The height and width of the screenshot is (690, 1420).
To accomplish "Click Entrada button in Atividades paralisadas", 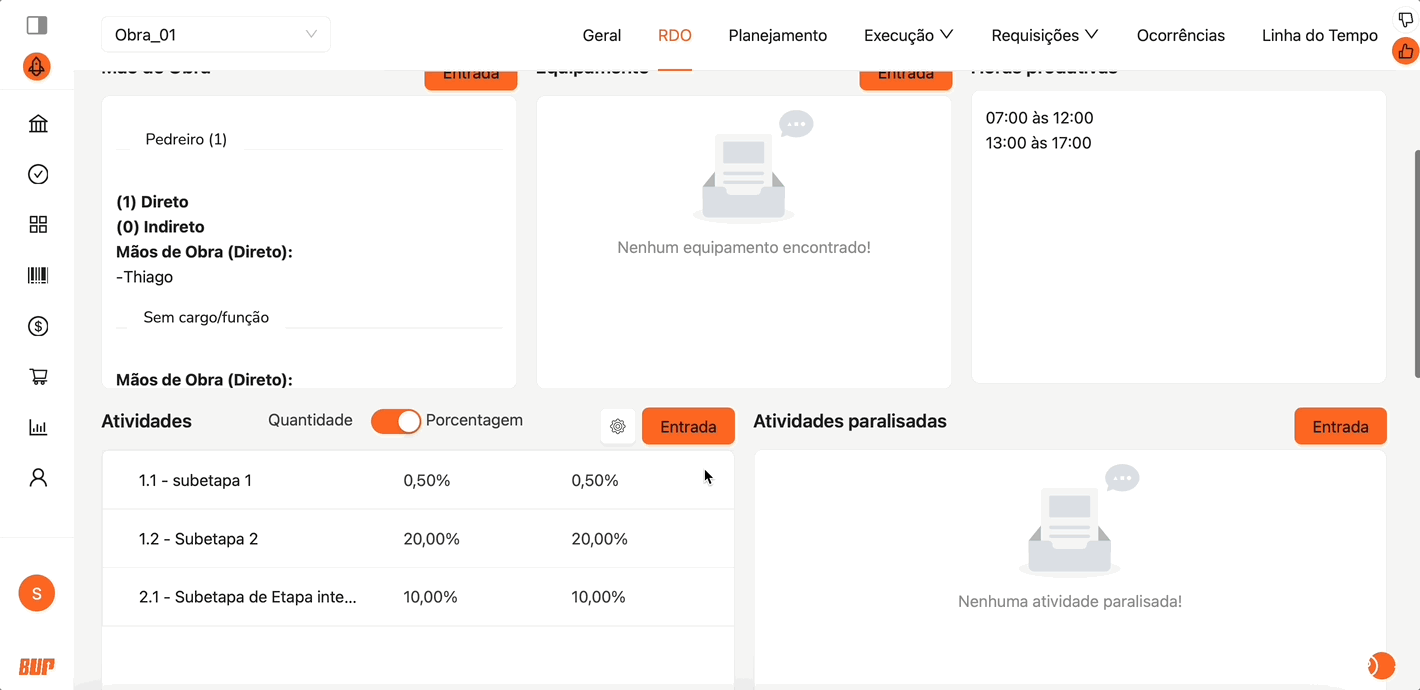I will pyautogui.click(x=1340, y=427).
